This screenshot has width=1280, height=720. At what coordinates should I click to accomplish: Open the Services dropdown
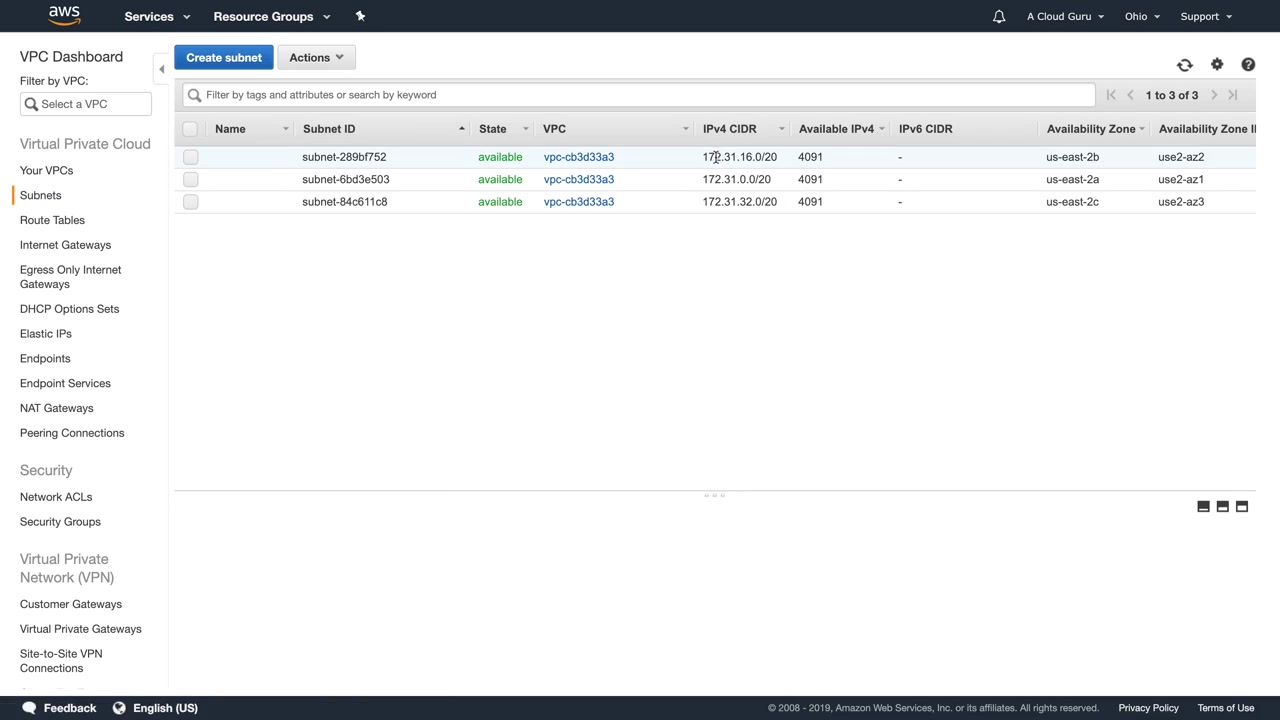click(x=156, y=16)
